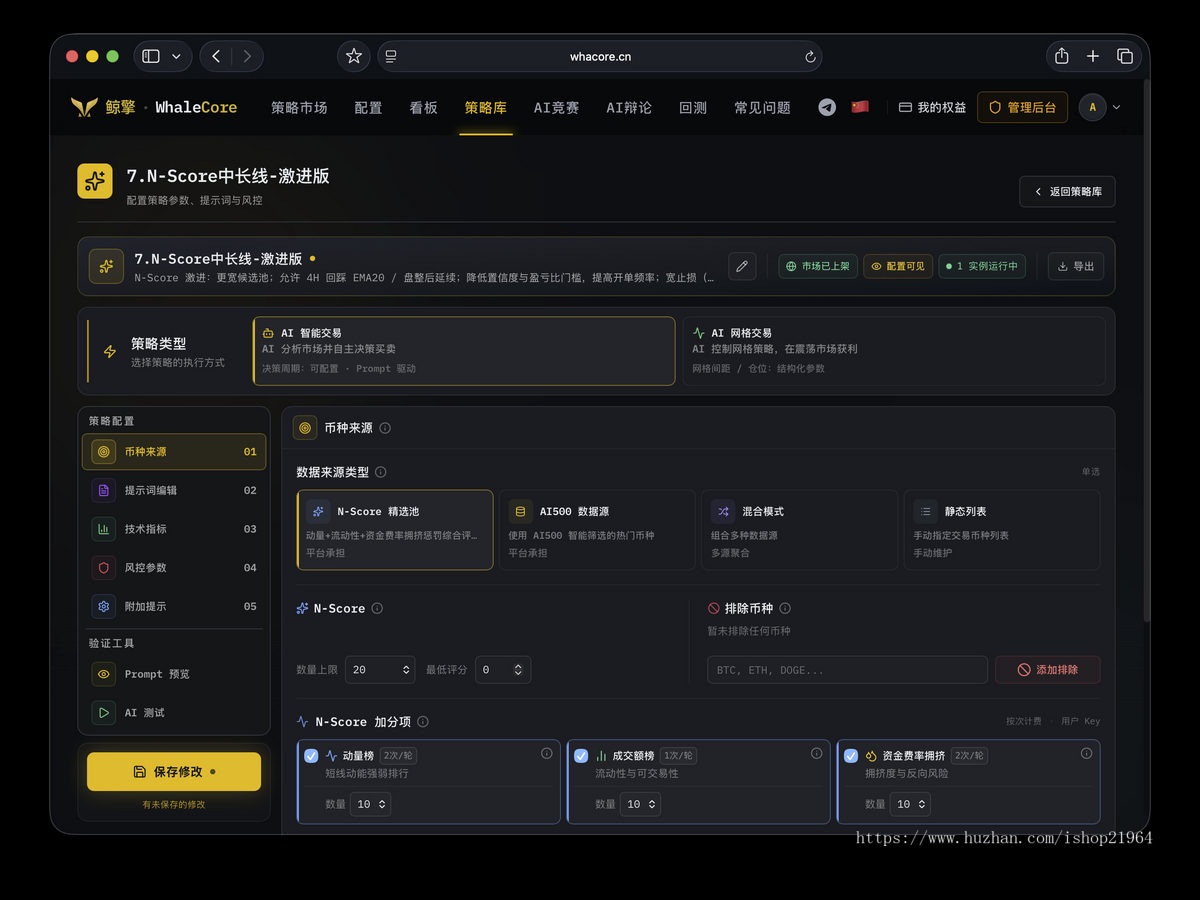Toggle the 动量榜 checkbox
The width and height of the screenshot is (1200, 900).
click(311, 756)
